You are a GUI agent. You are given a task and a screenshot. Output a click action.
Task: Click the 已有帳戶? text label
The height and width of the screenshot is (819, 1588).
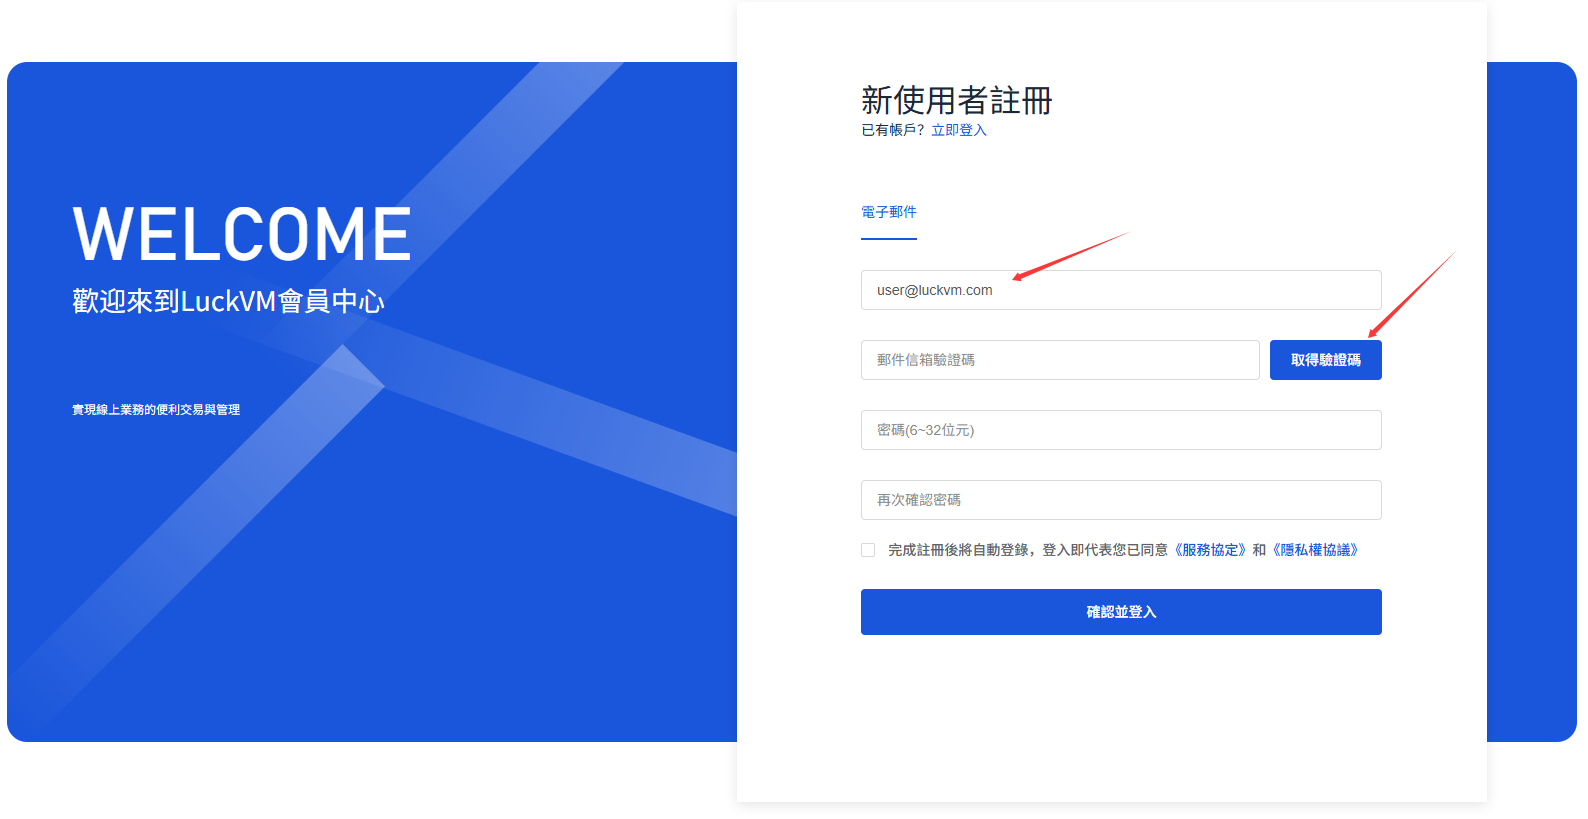(893, 130)
